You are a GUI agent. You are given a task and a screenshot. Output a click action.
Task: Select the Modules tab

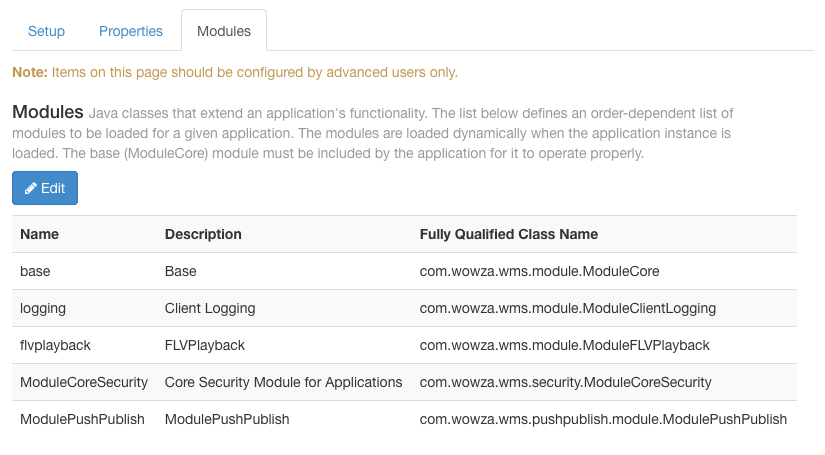[224, 31]
